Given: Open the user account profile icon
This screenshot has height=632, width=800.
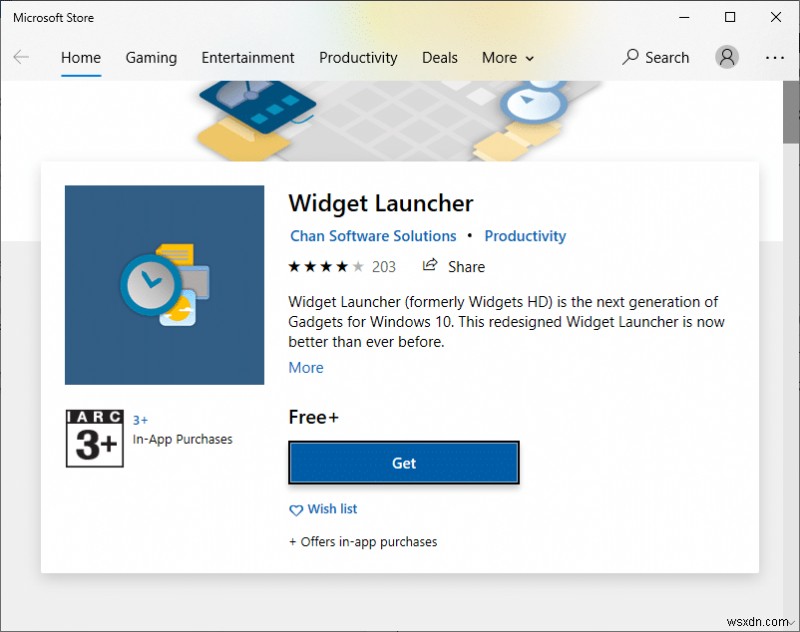Looking at the screenshot, I should coord(727,57).
